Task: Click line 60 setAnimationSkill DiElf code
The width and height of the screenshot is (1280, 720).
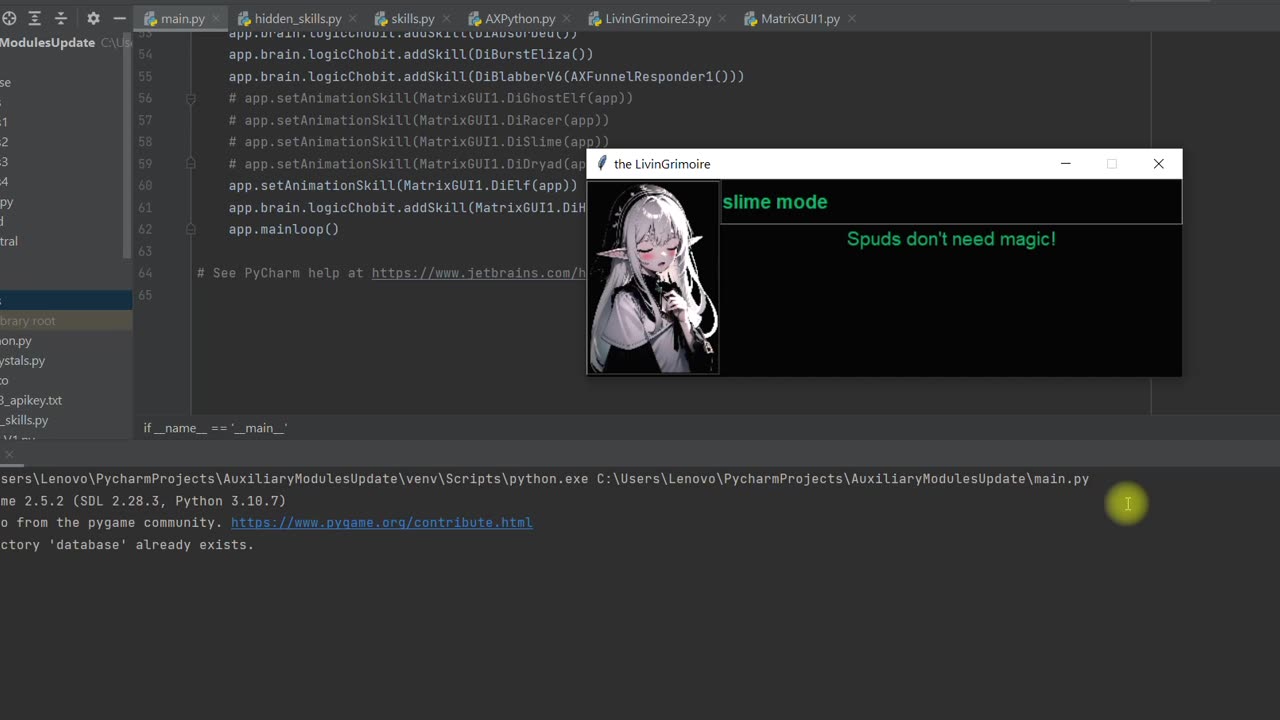Action: 403,186
